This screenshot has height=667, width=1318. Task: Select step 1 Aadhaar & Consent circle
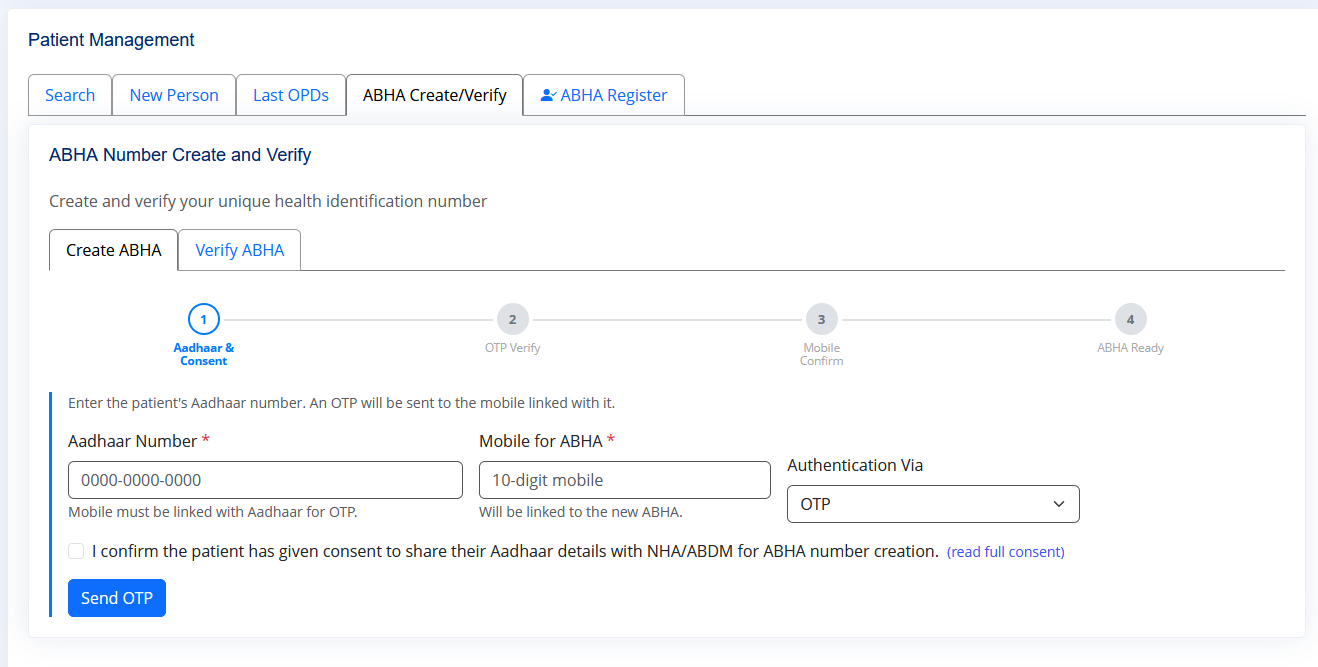pyautogui.click(x=204, y=320)
